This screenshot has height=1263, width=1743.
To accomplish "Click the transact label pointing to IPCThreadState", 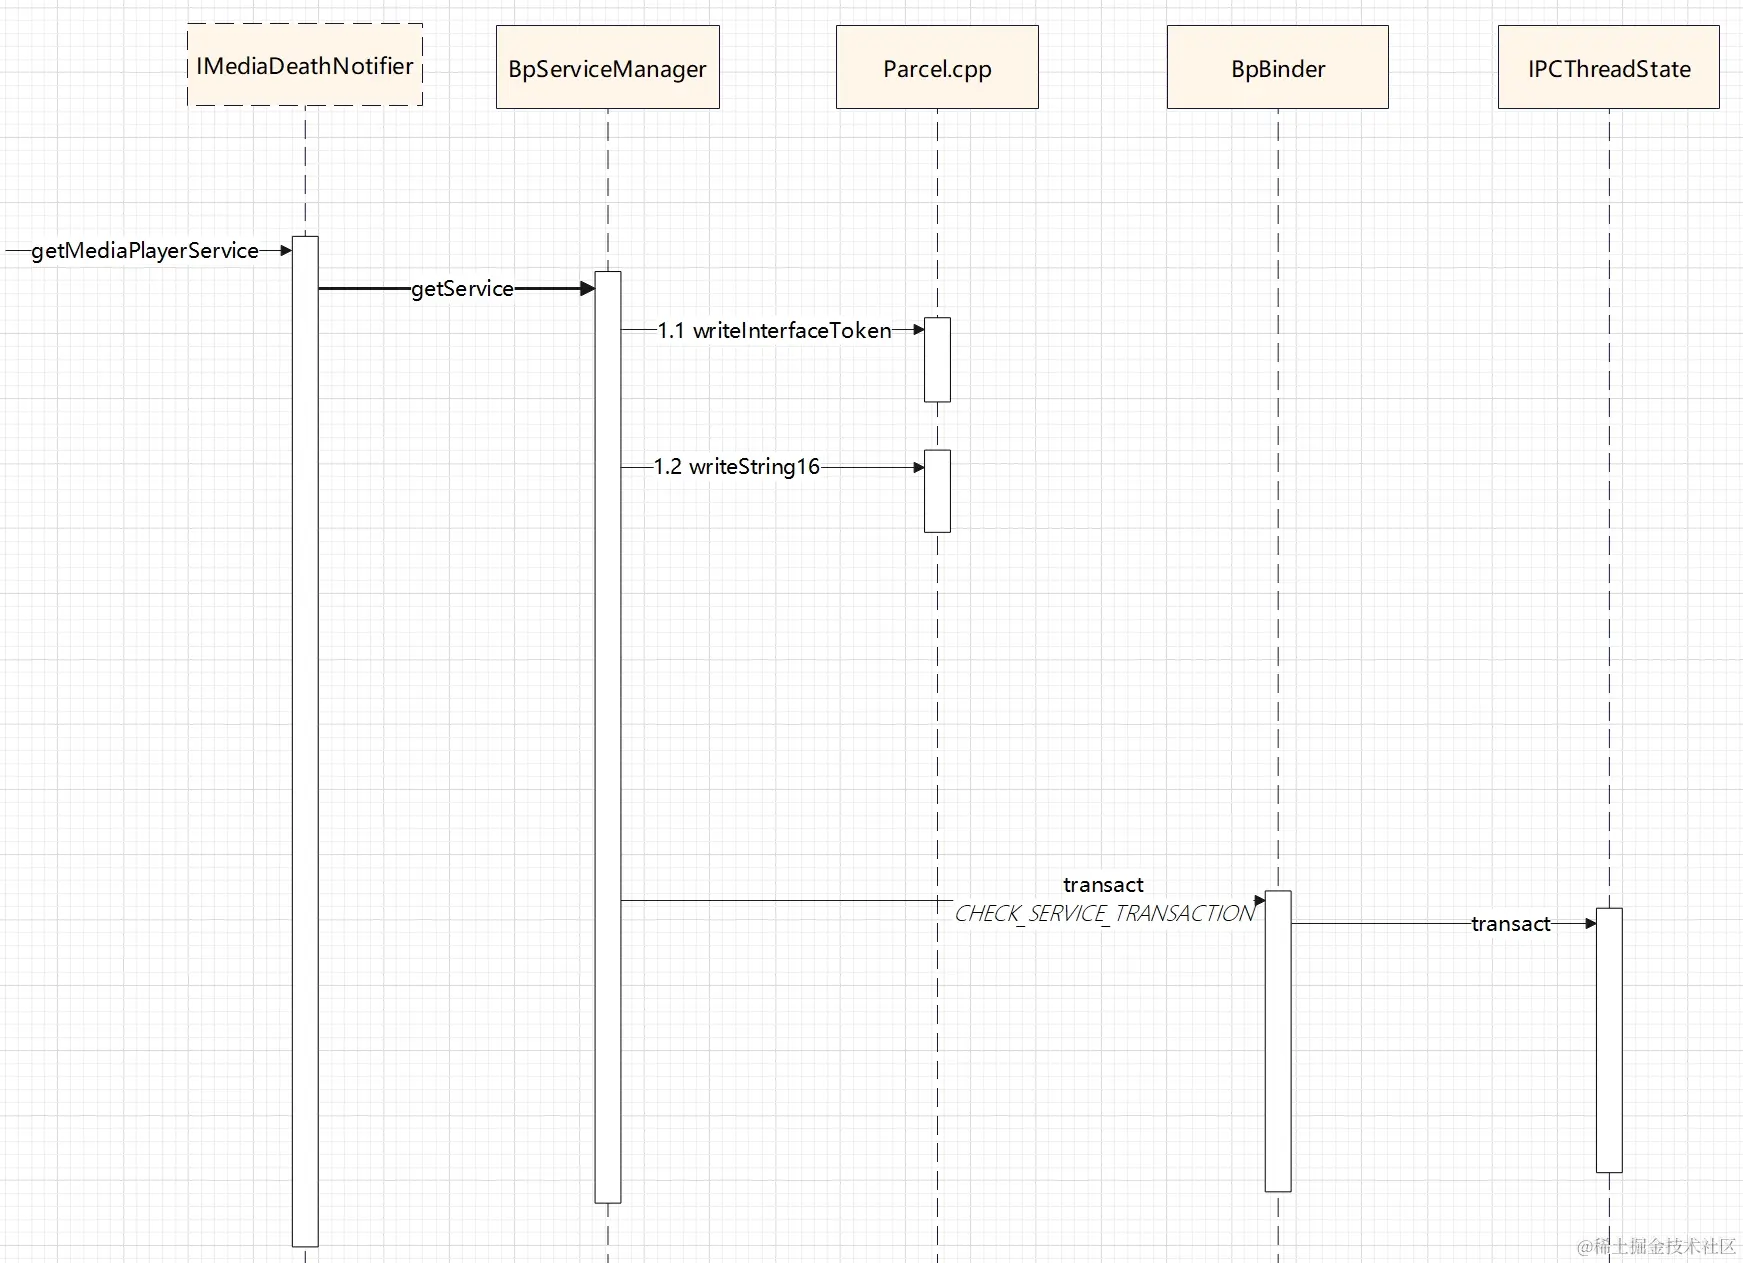I will (1511, 924).
